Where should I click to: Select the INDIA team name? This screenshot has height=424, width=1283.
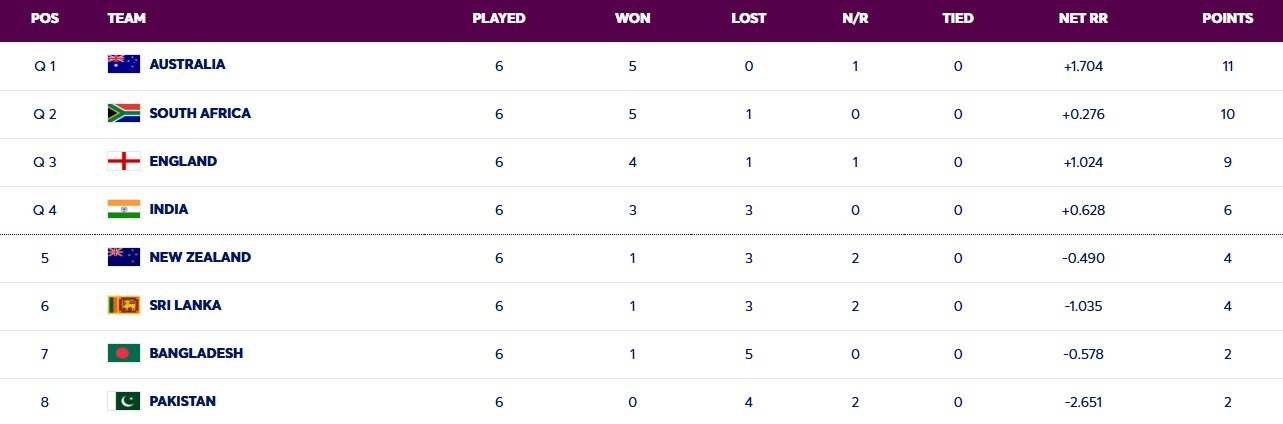coord(169,209)
